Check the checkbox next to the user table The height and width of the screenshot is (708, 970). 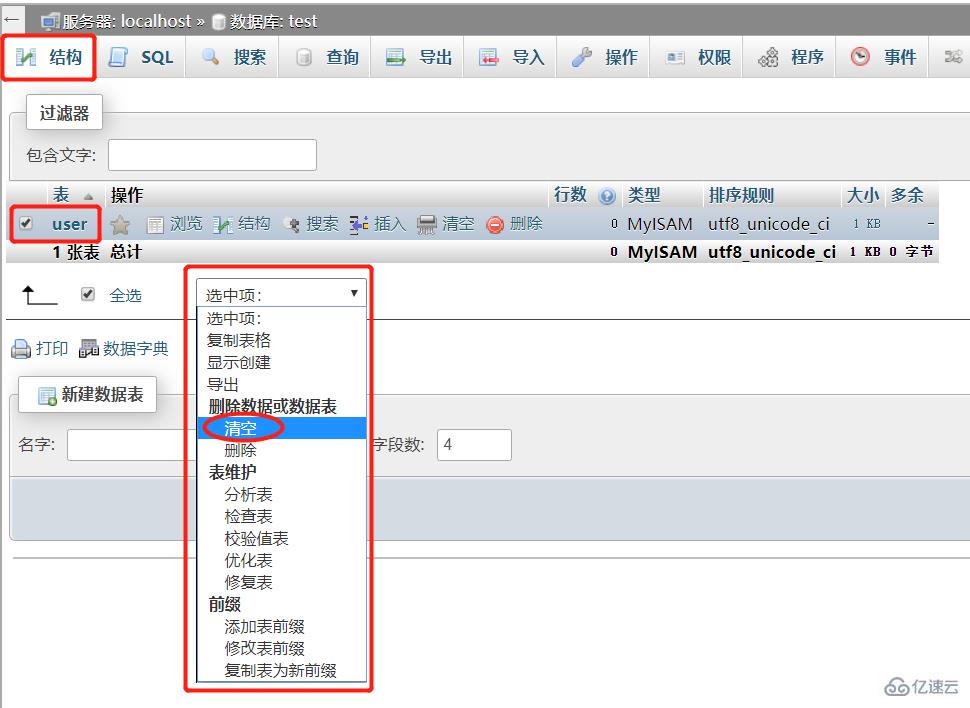point(26,223)
